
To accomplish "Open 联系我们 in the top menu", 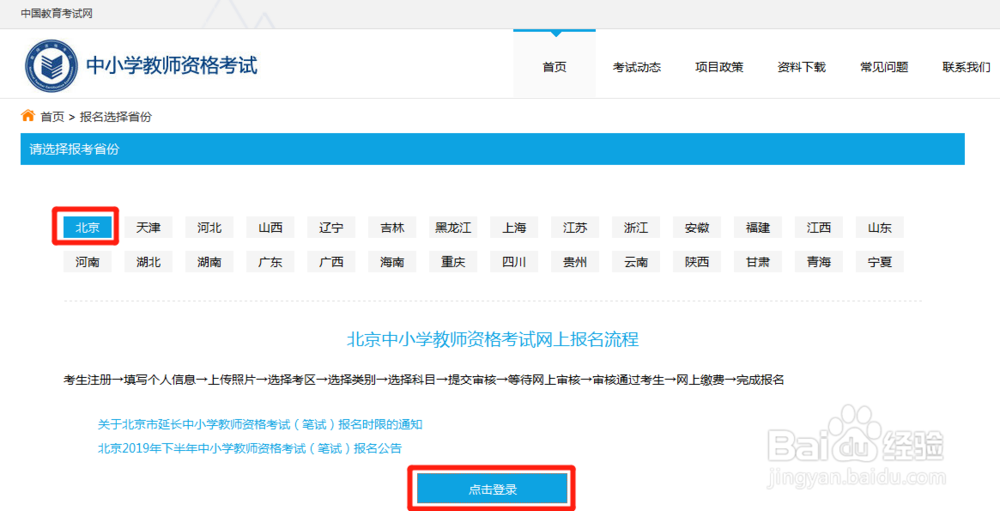I will (x=966, y=67).
